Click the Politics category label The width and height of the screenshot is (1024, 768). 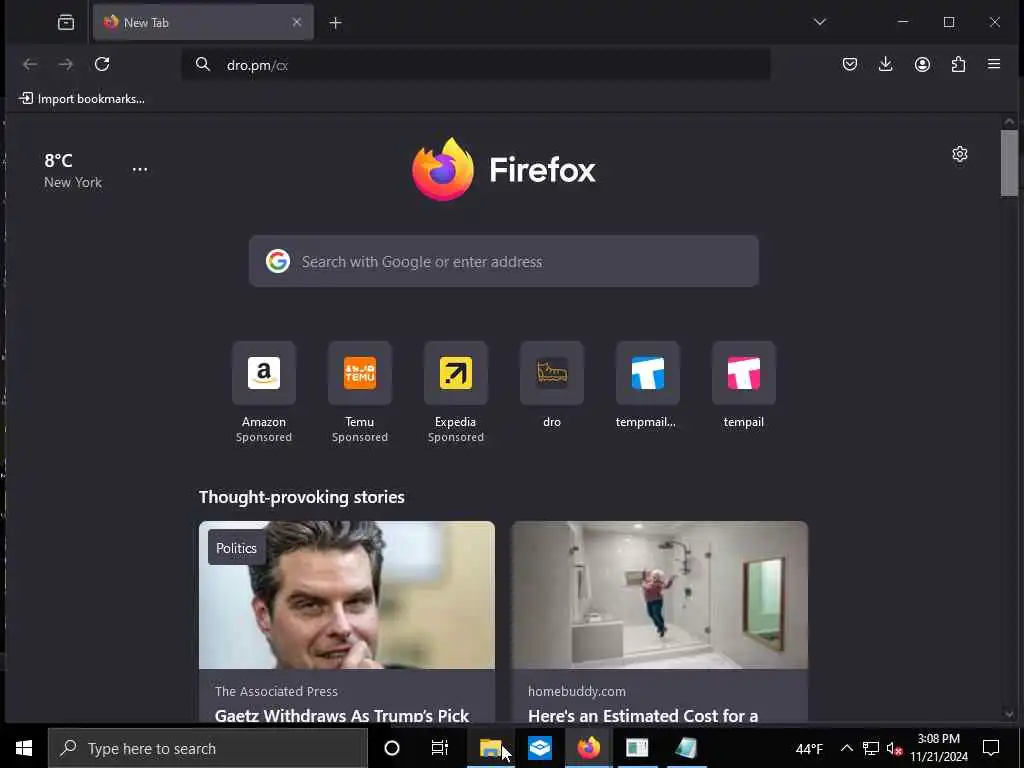[x=236, y=548]
